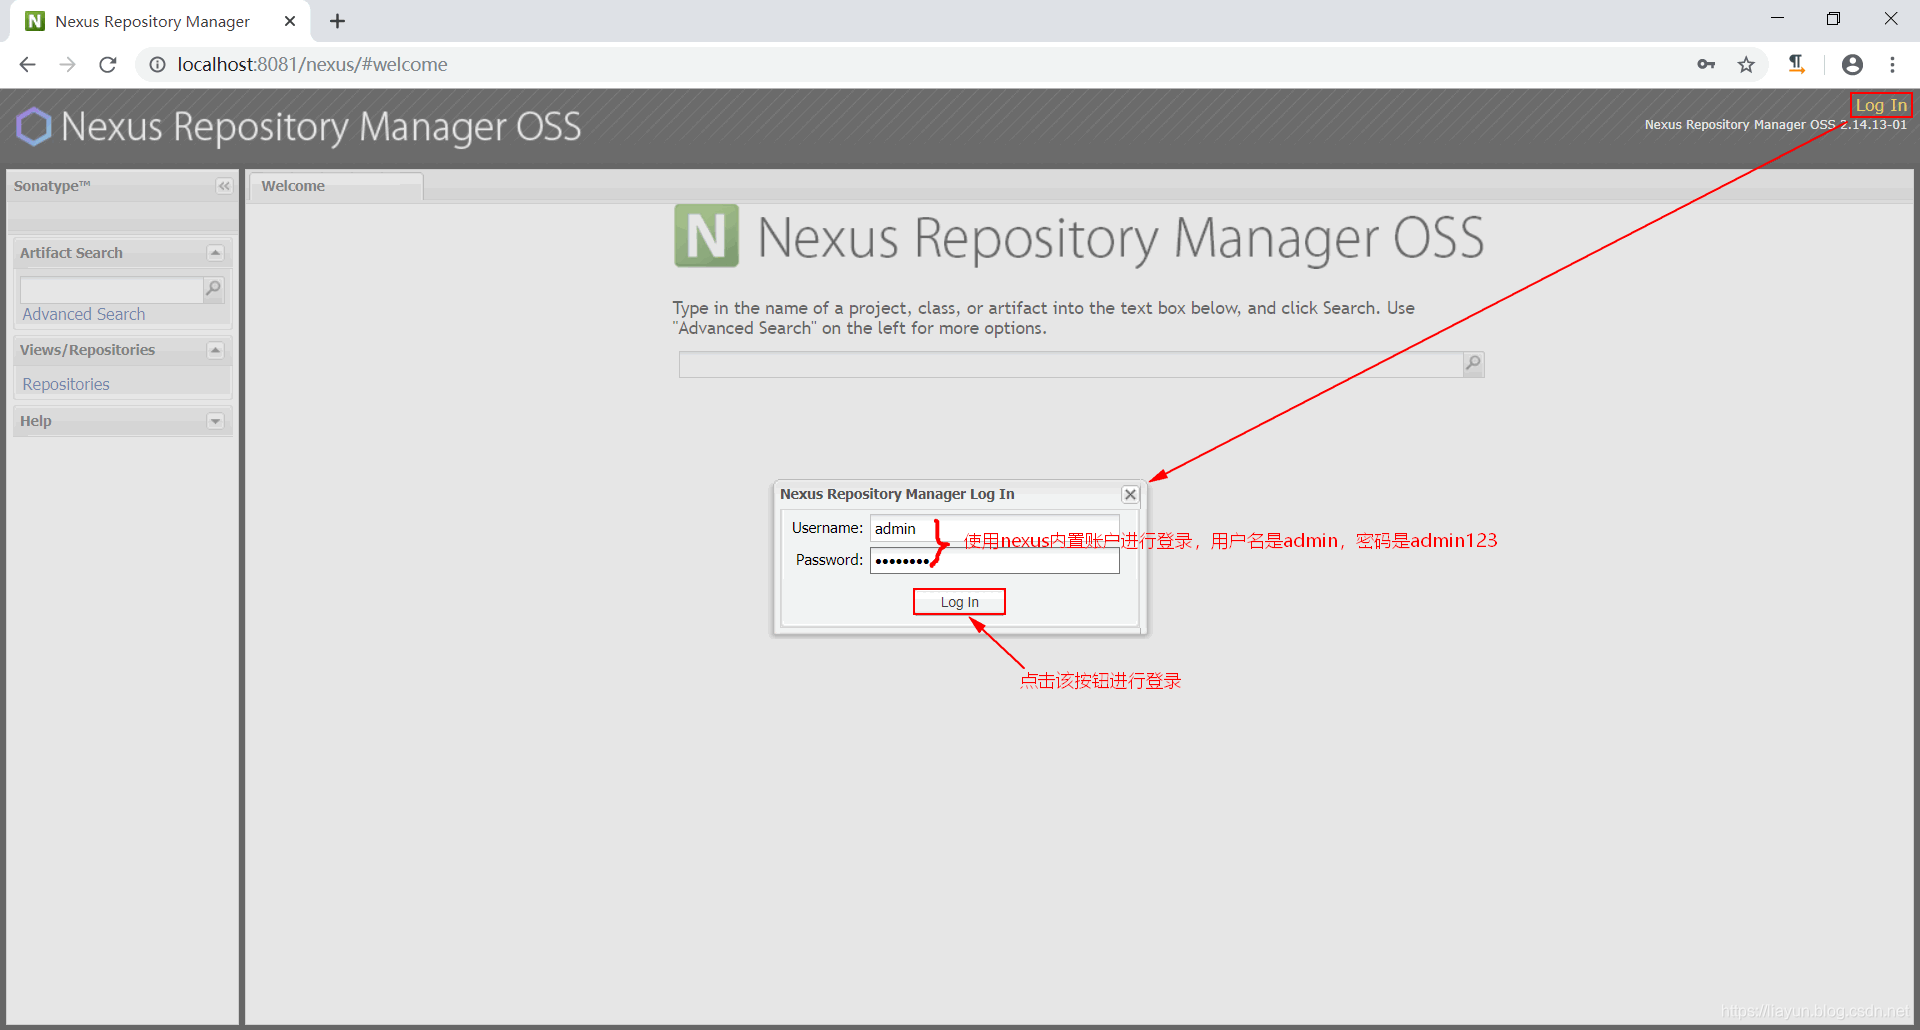
Task: Click the browser extension icon next to star
Action: [1797, 65]
